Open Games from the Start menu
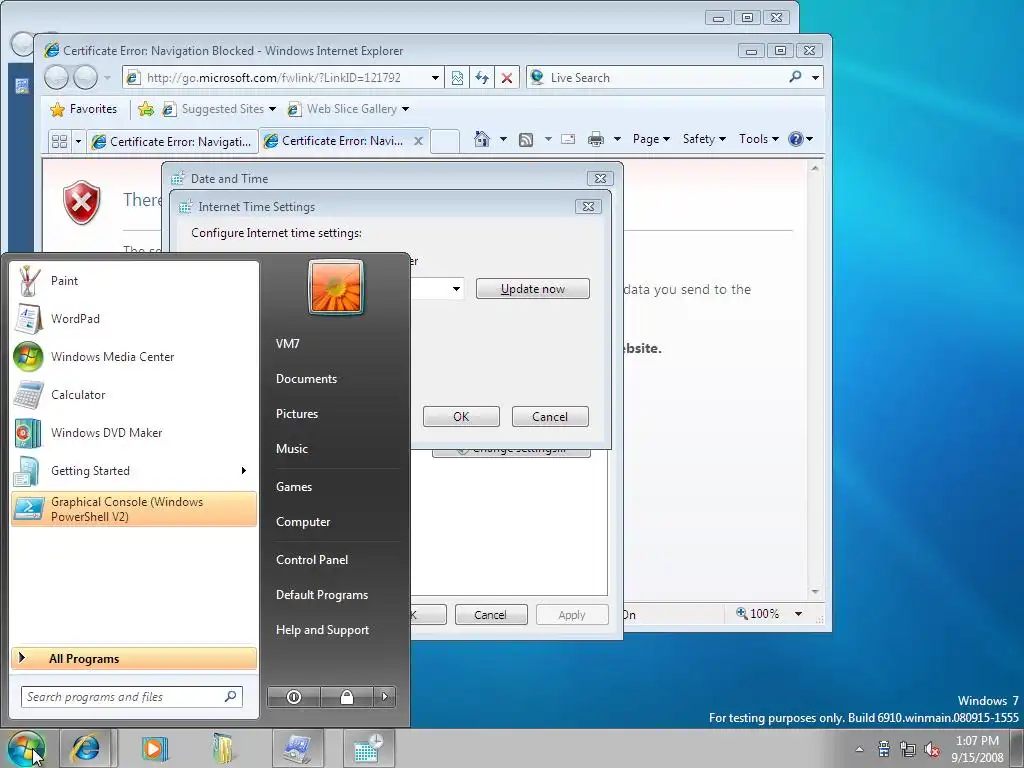 (294, 487)
